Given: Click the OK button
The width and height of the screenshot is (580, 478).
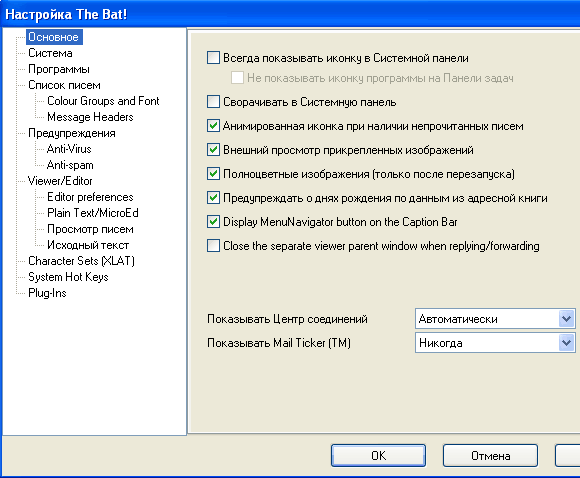Looking at the screenshot, I should coord(378,455).
